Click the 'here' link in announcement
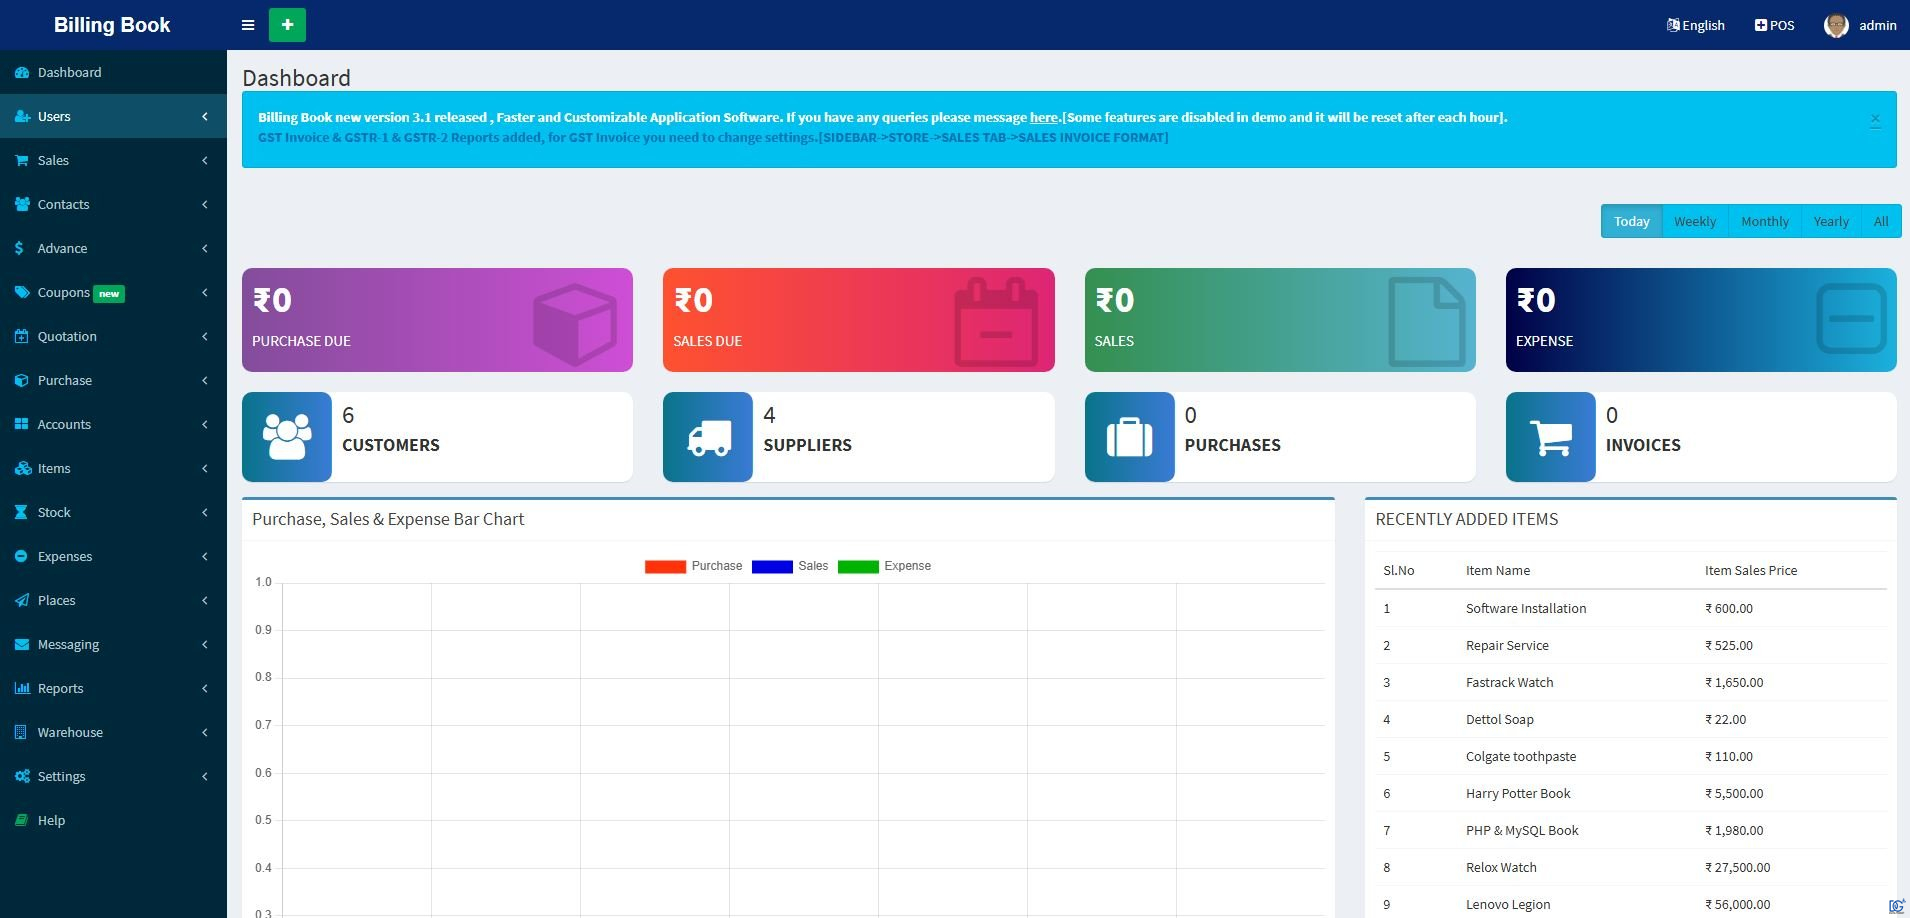This screenshot has width=1910, height=918. (1043, 117)
